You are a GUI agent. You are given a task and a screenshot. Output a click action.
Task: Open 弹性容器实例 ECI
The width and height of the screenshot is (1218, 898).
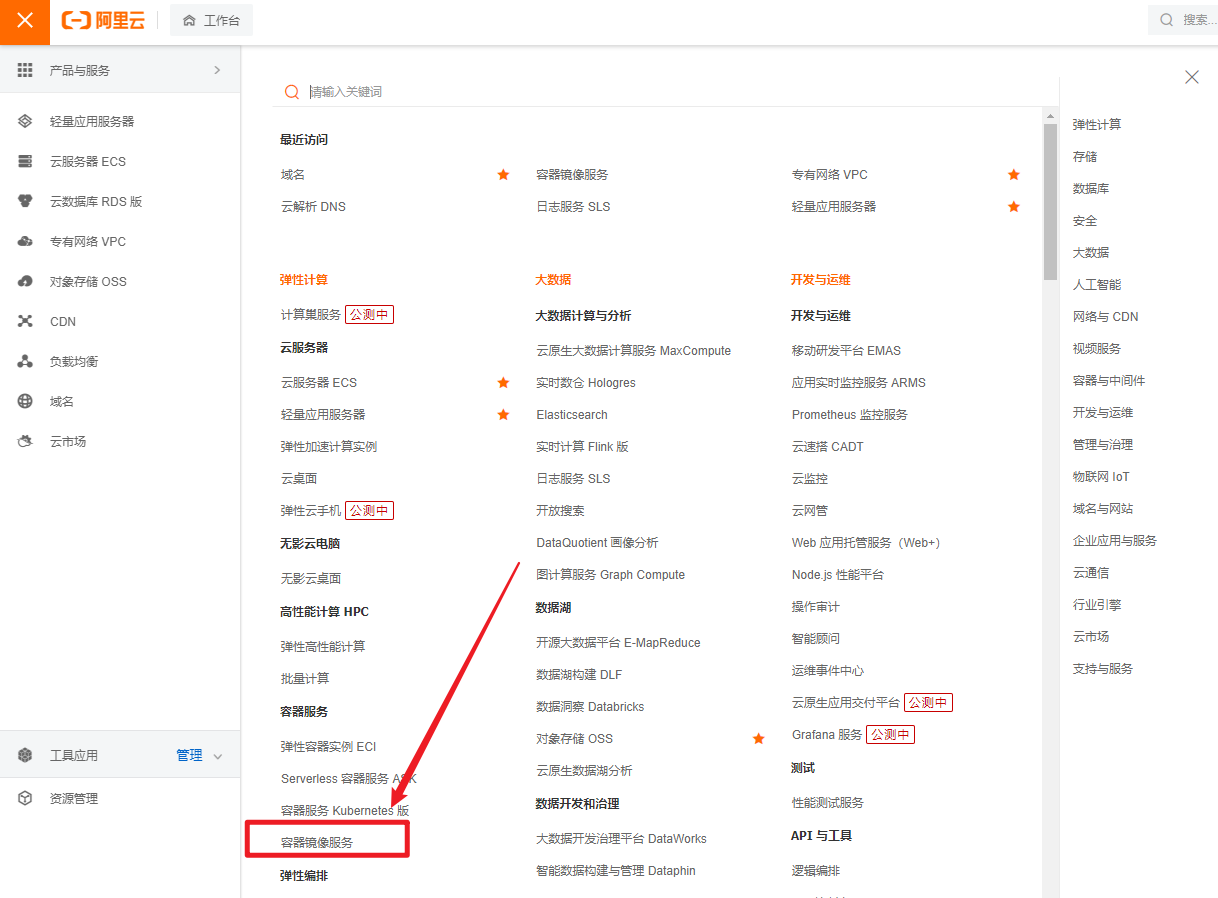pos(328,746)
